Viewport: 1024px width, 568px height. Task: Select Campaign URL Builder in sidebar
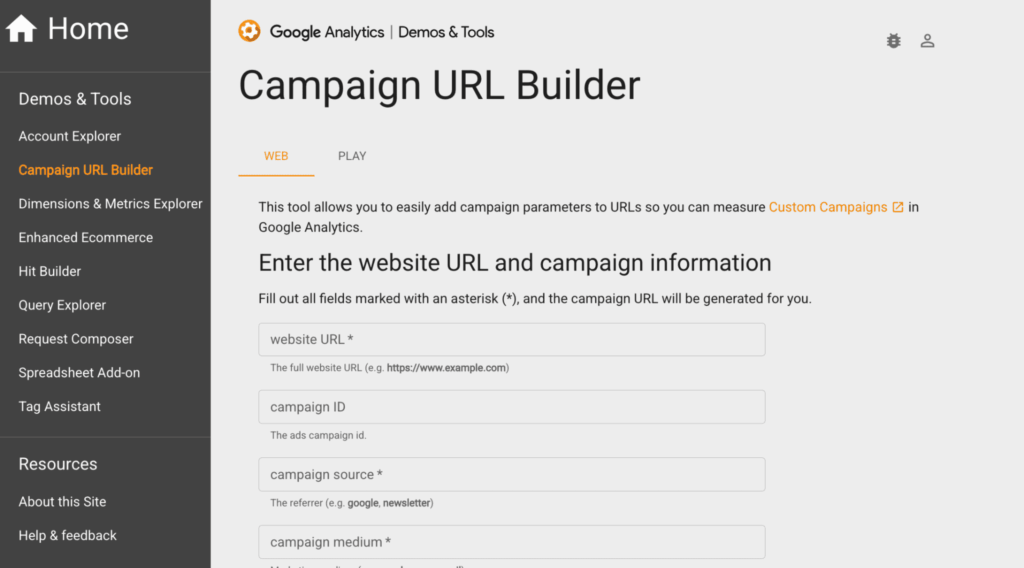(x=86, y=170)
